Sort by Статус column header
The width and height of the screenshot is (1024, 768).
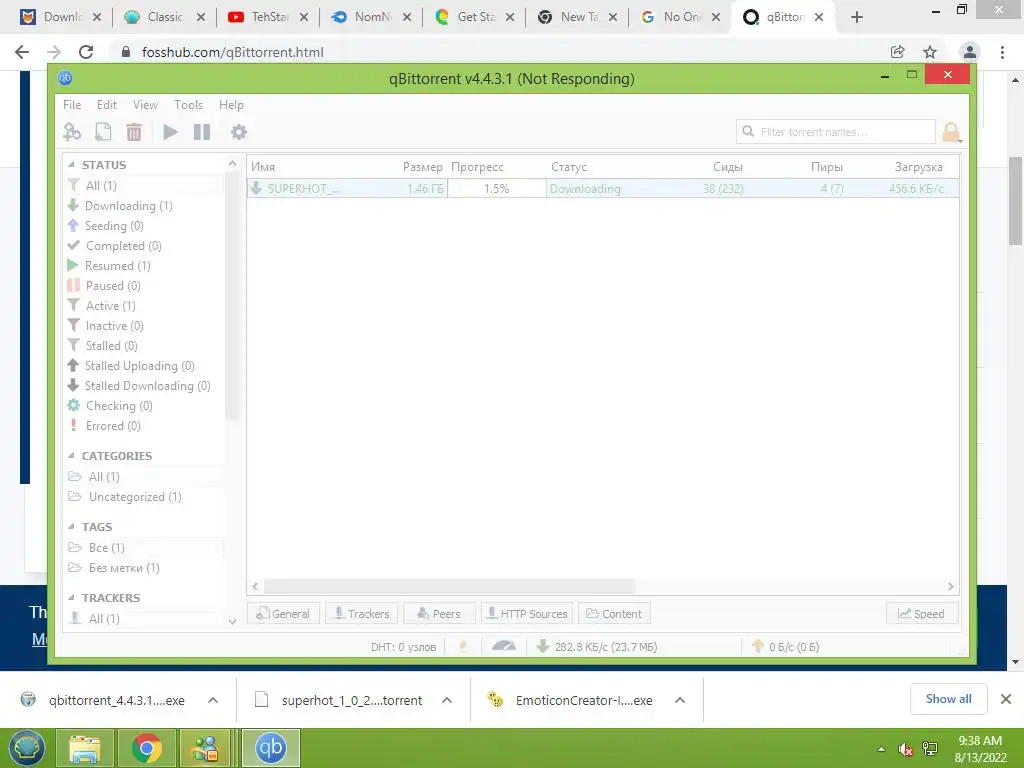569,167
